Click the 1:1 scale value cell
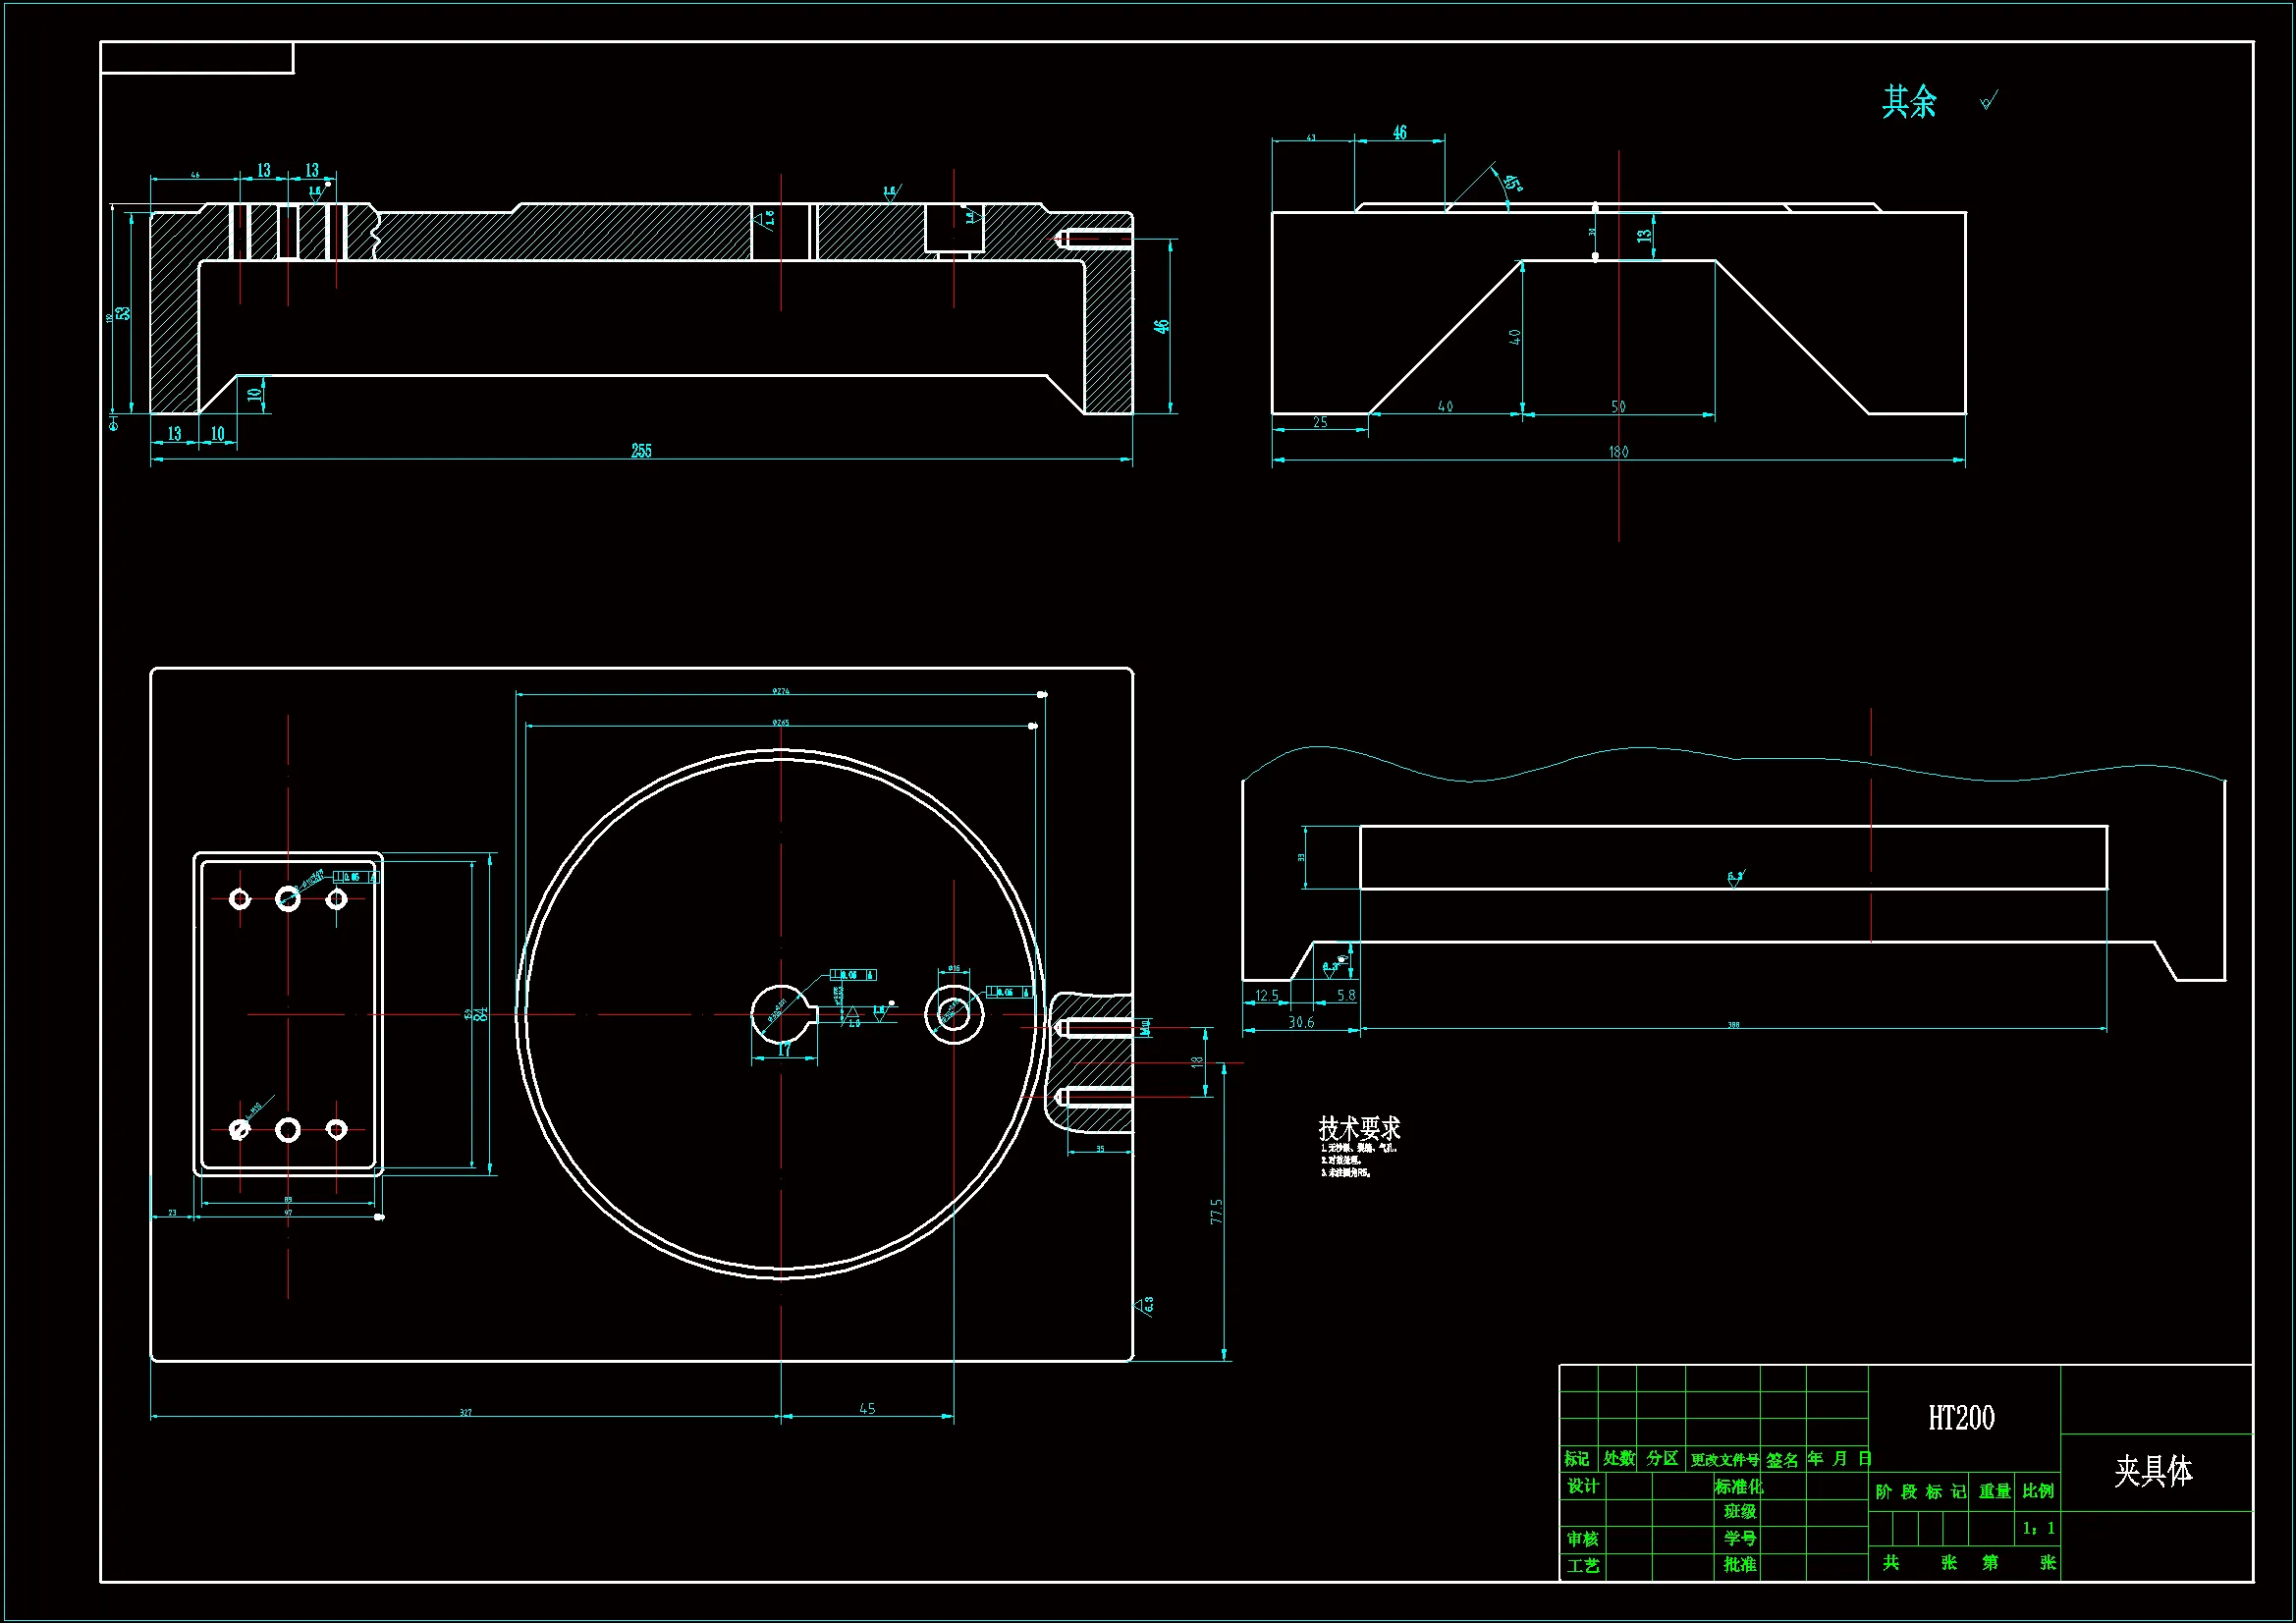 [2037, 1528]
